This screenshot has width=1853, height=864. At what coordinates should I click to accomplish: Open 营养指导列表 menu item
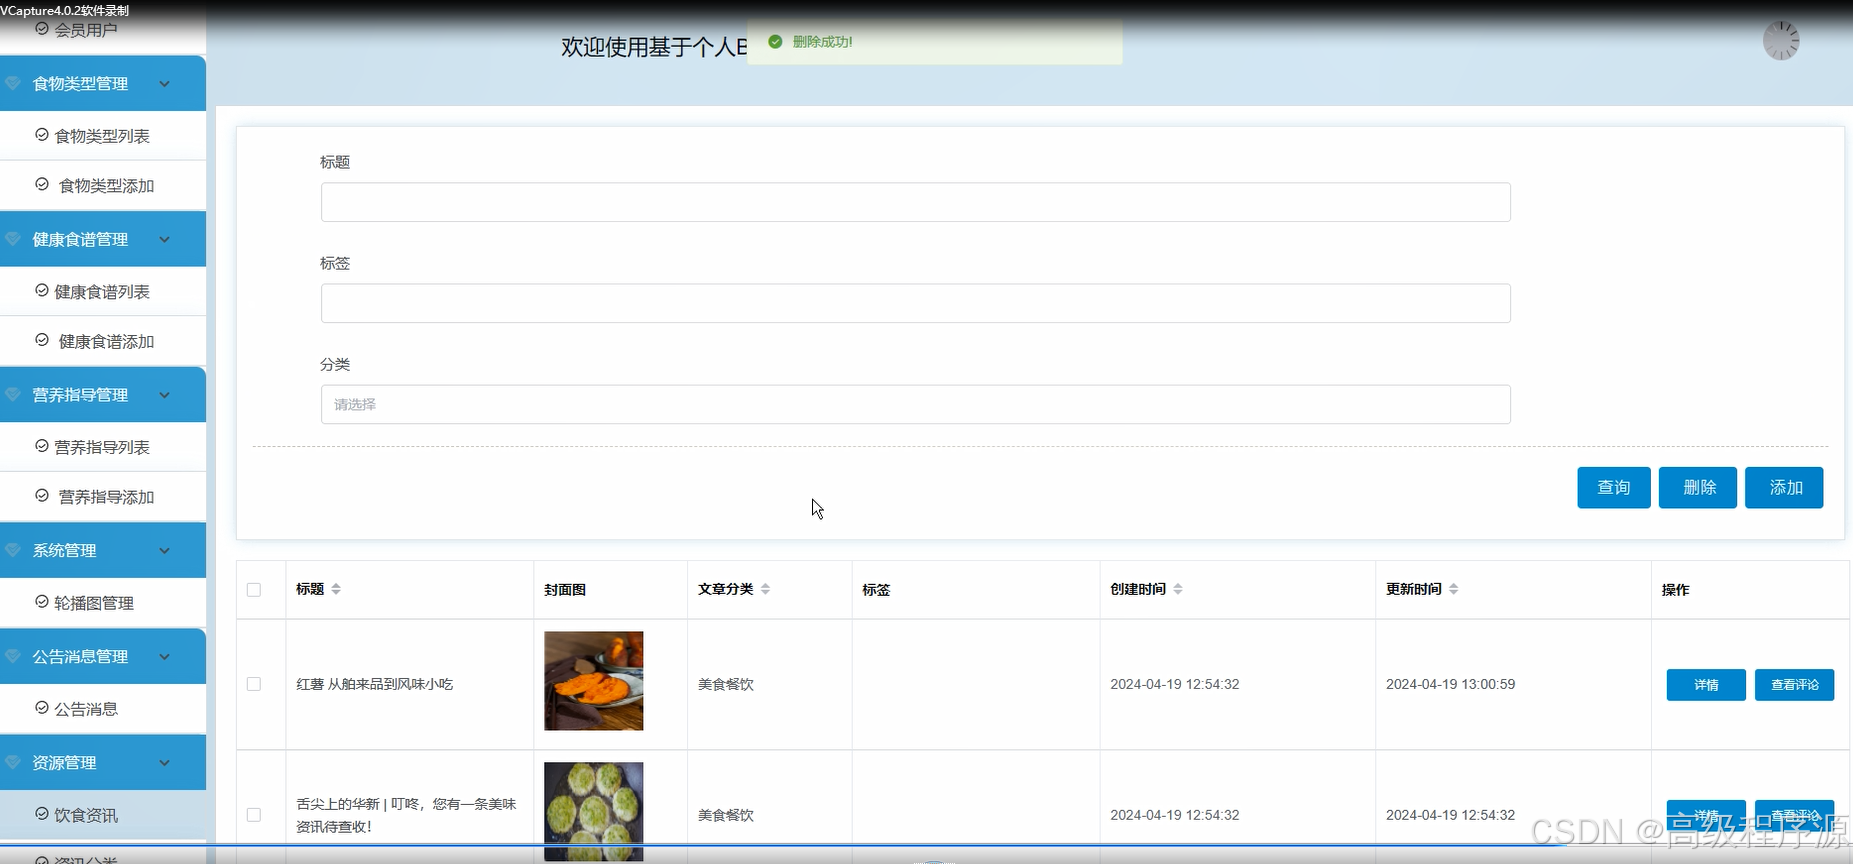[x=103, y=447]
